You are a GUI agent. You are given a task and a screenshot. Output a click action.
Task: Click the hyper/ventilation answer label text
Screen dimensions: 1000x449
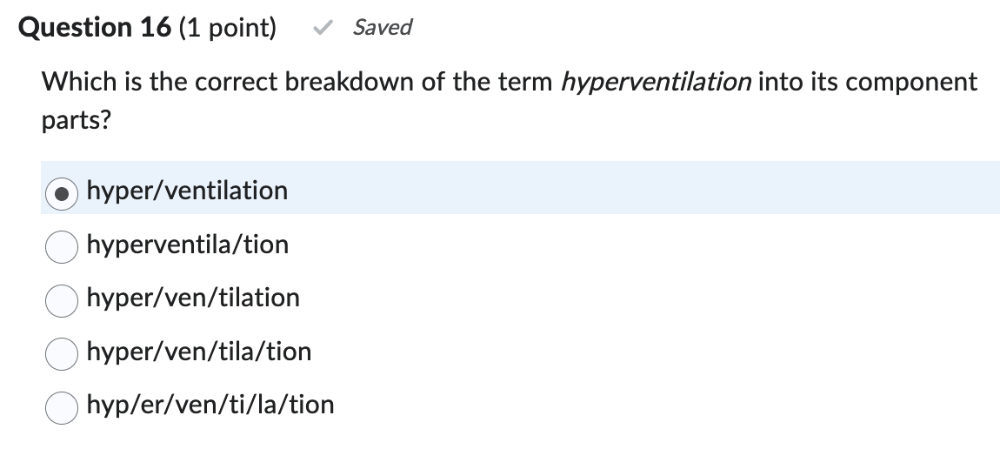click(187, 190)
